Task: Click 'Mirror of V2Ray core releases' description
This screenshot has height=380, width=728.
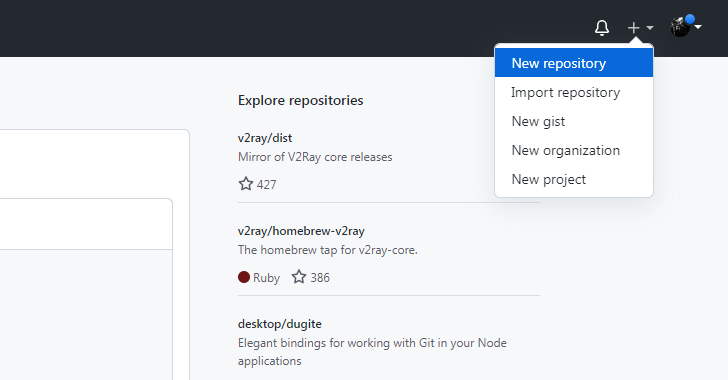Action: (315, 157)
